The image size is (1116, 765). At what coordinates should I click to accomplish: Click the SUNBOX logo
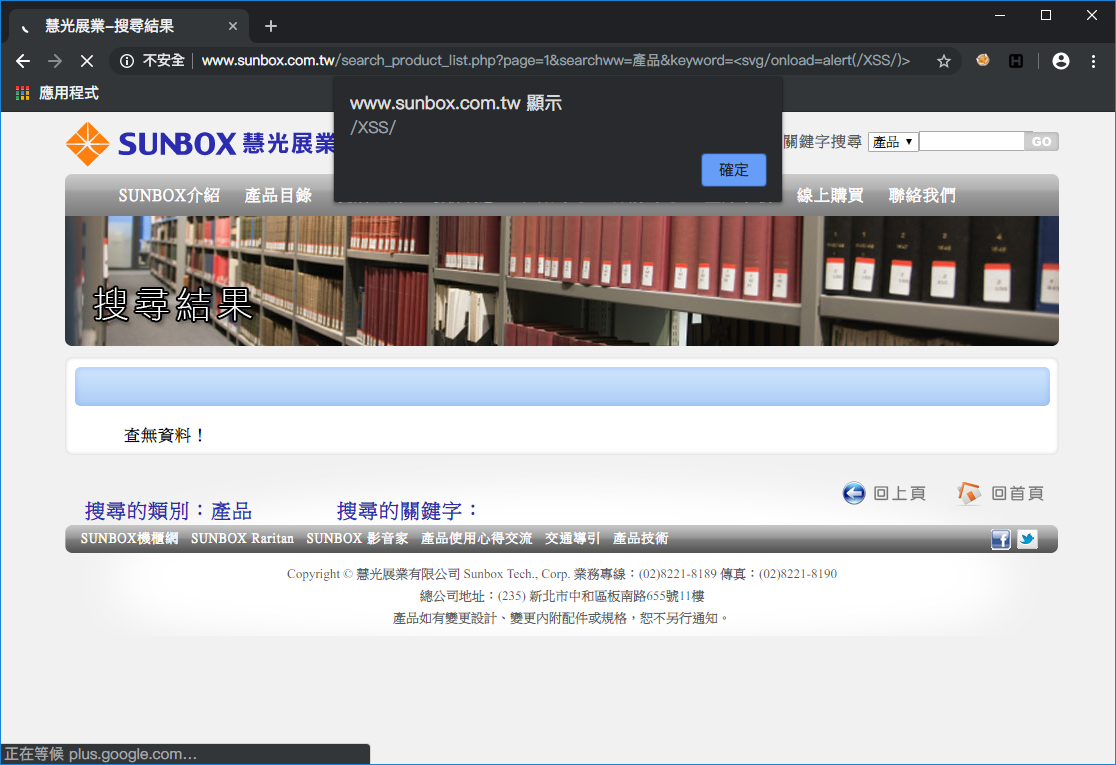201,144
